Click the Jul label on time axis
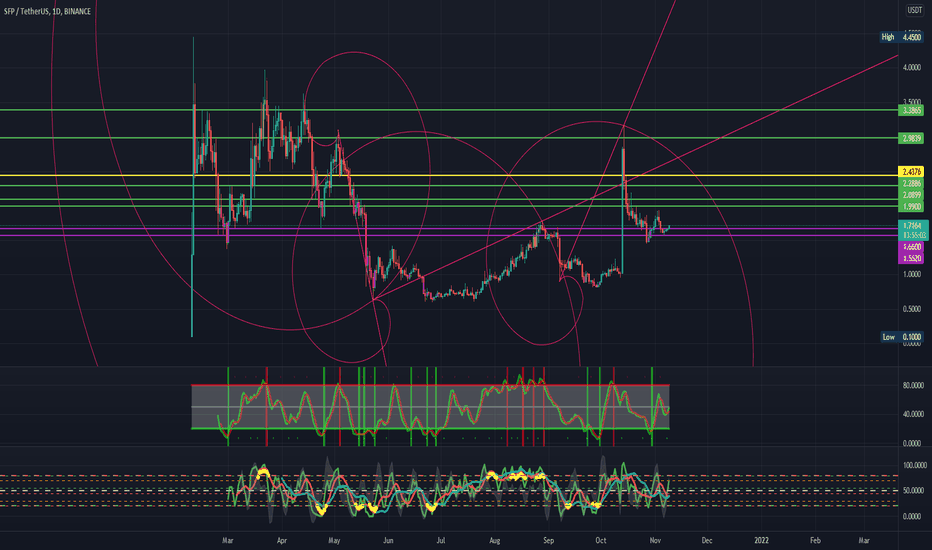932x550 pixels. point(440,540)
